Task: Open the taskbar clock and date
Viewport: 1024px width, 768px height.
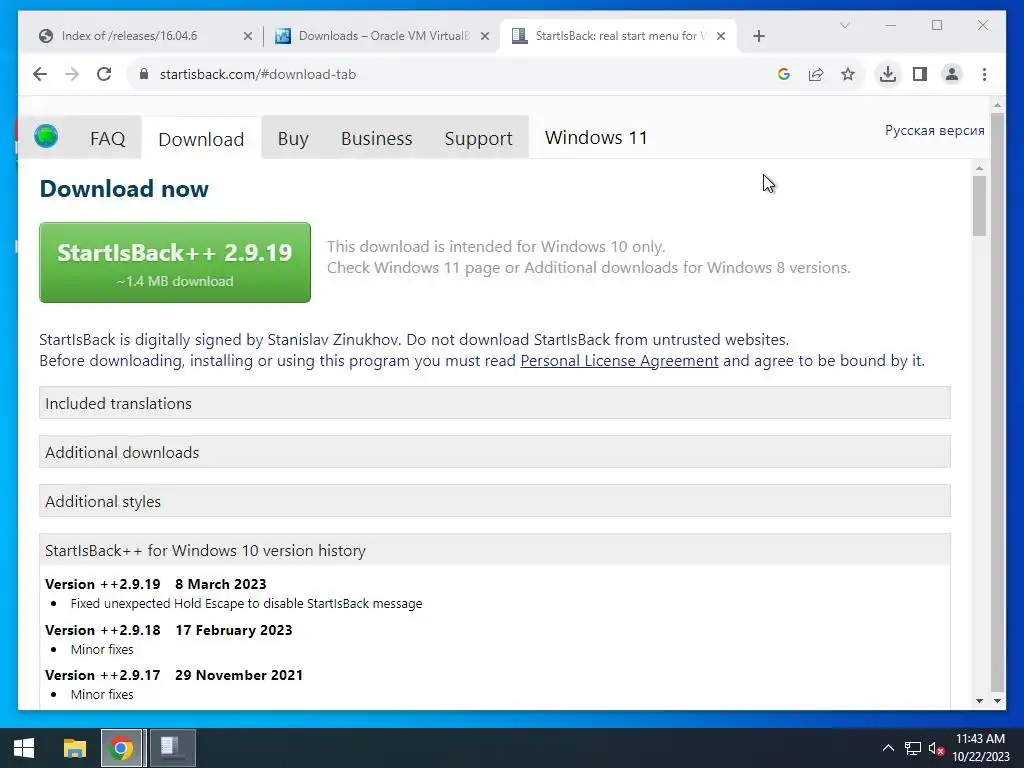Action: [x=980, y=748]
